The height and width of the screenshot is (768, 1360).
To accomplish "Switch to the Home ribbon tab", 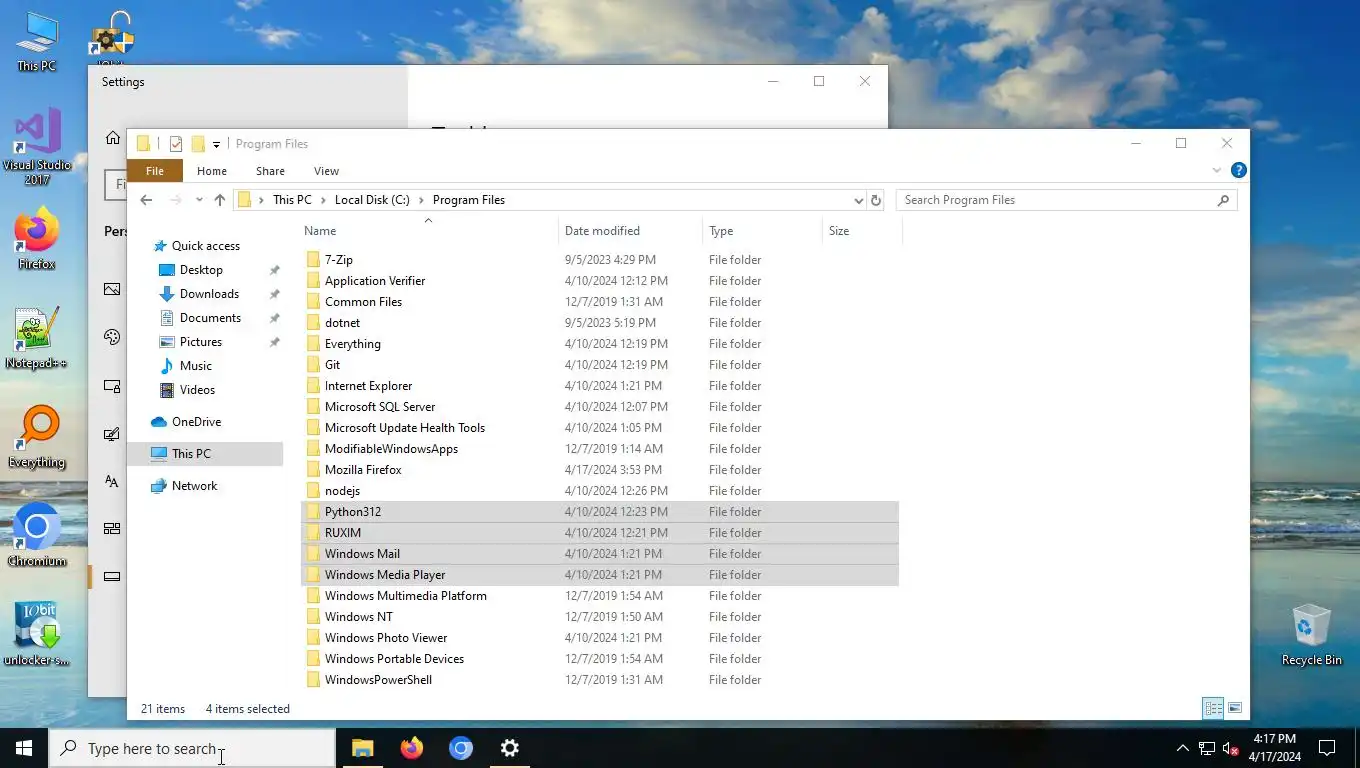I will pyautogui.click(x=212, y=171).
